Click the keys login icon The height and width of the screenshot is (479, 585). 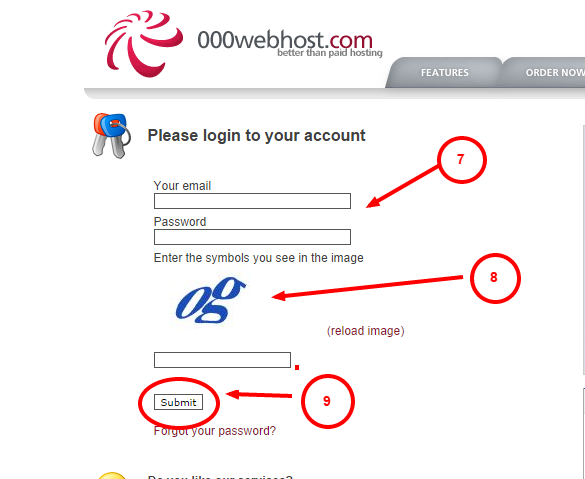click(x=111, y=135)
